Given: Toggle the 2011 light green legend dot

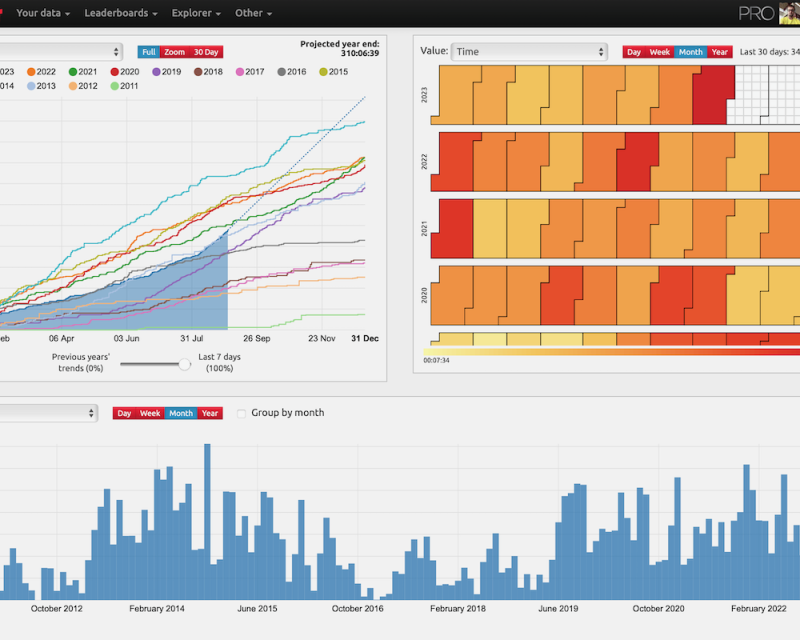Looking at the screenshot, I should [115, 87].
